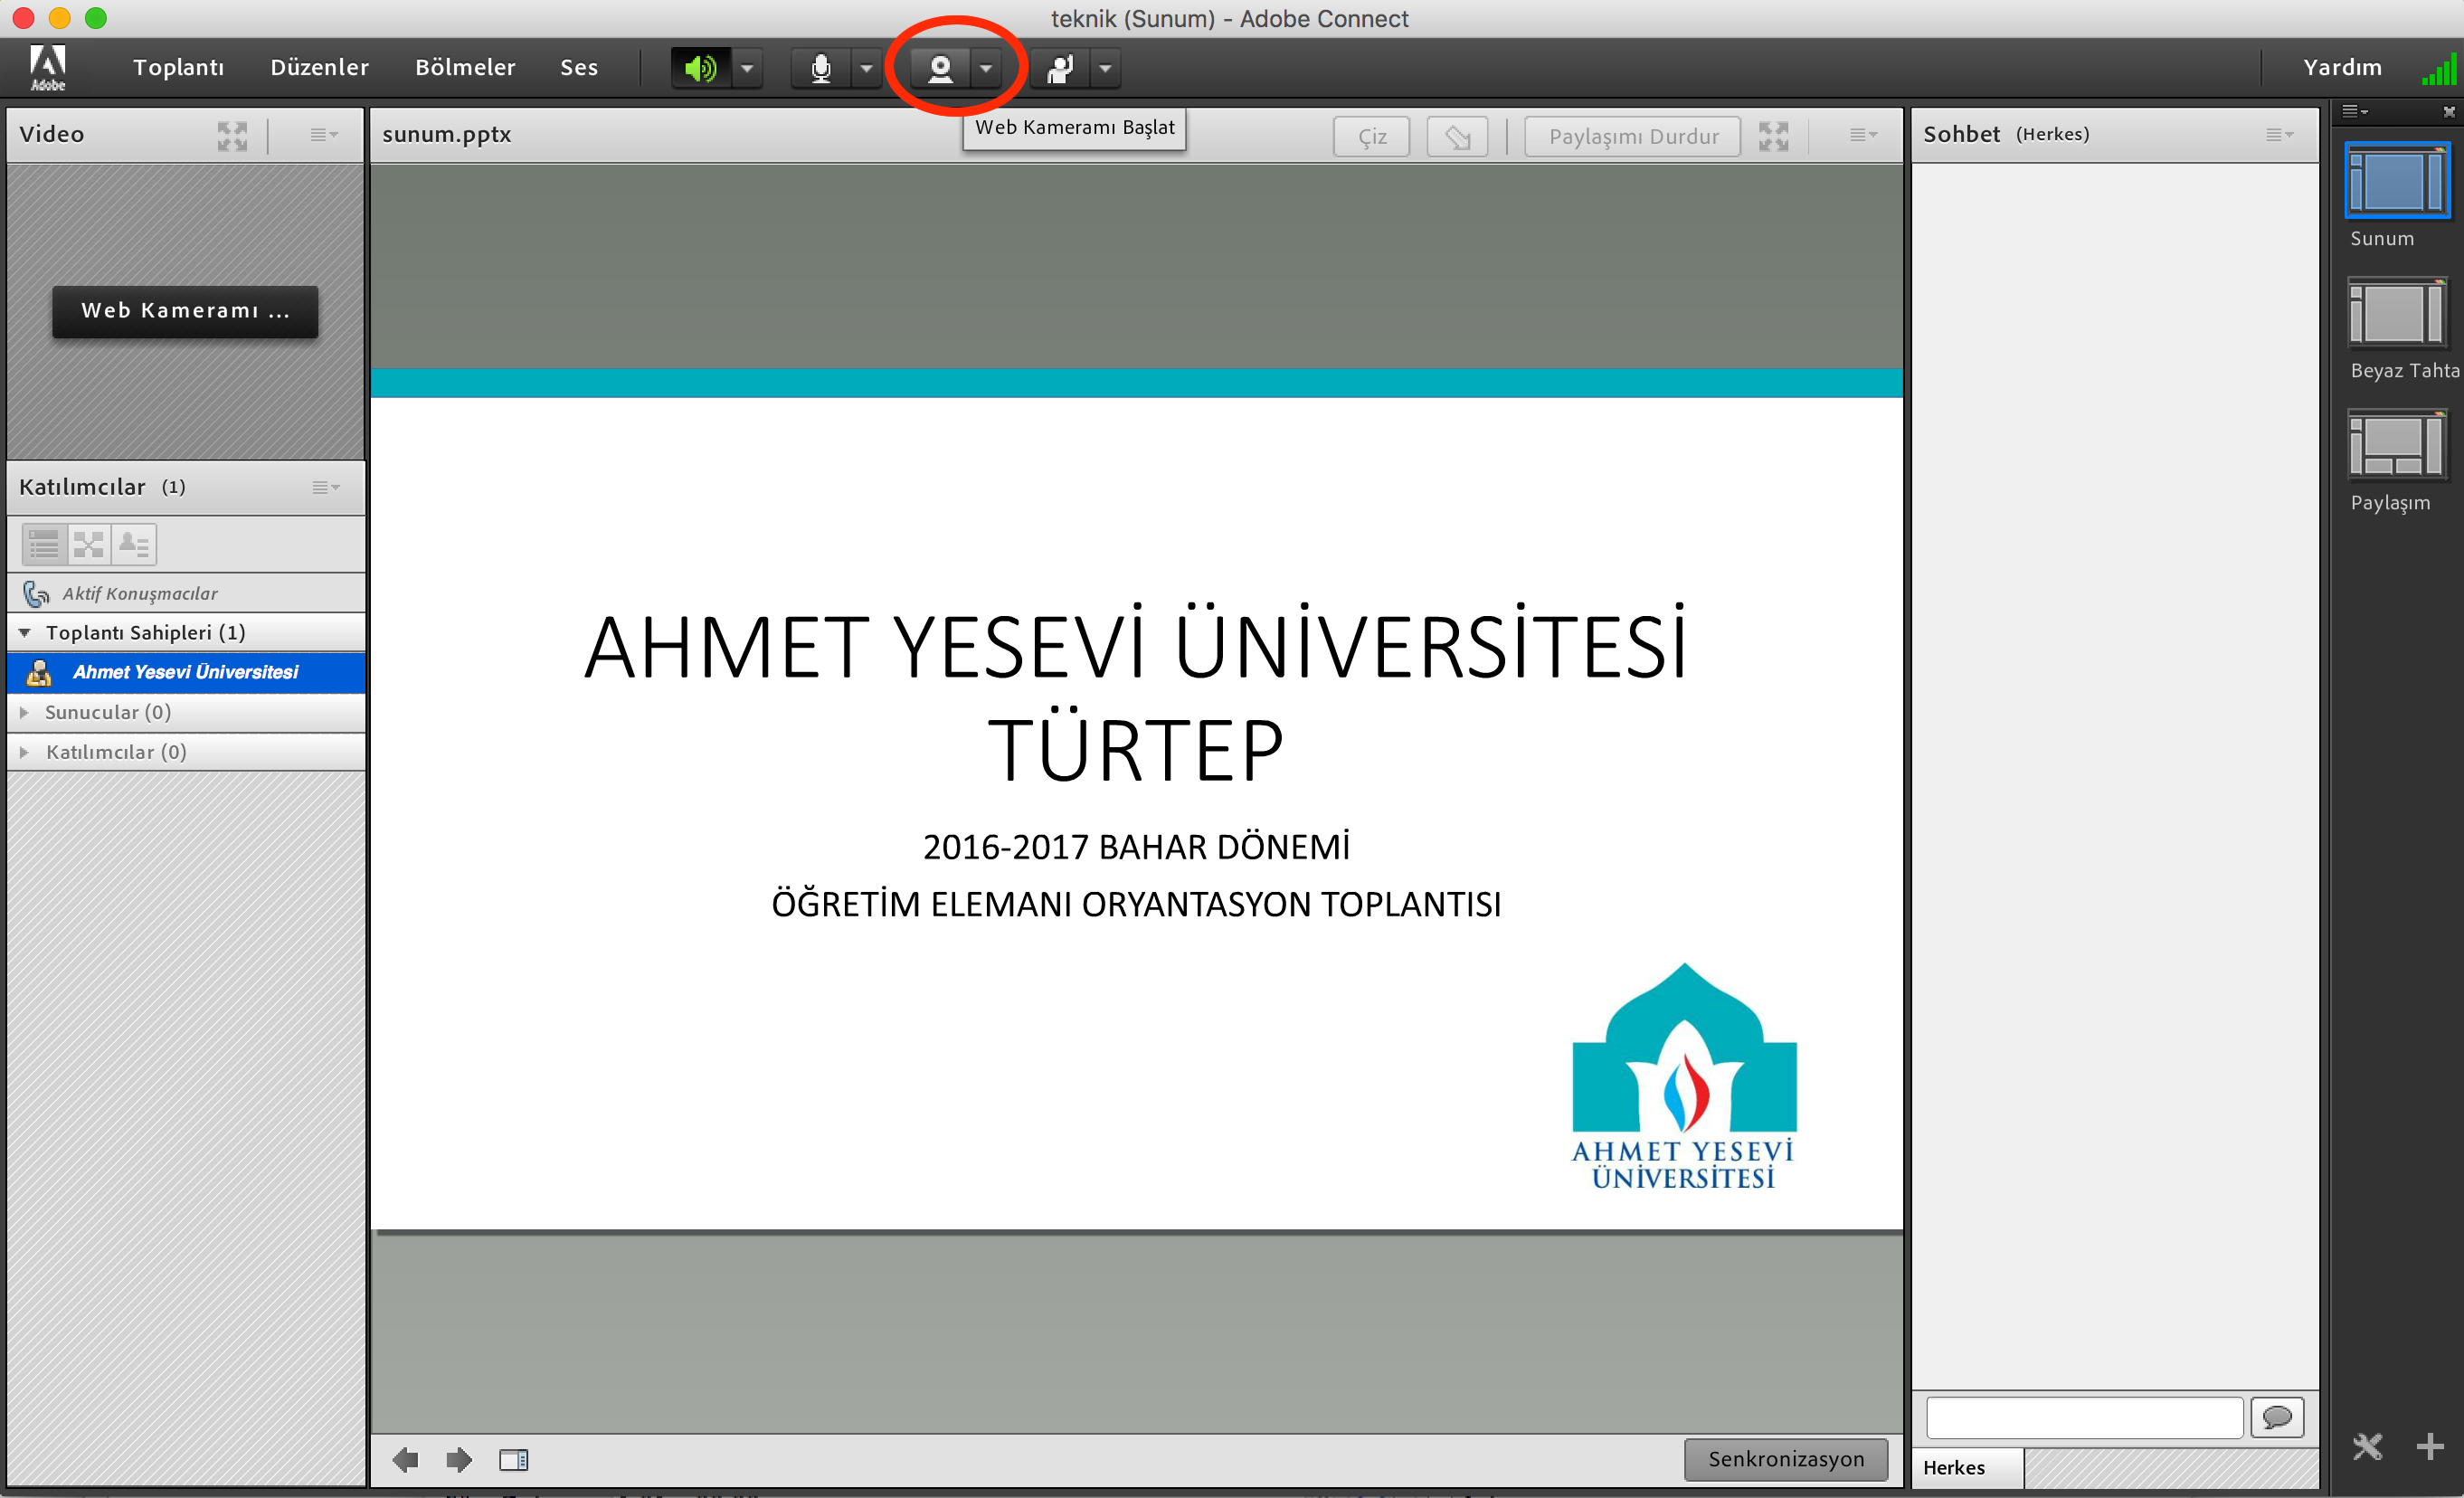This screenshot has width=2464, height=1498.
Task: Click the Sohbet pod title
Action: [1961, 134]
